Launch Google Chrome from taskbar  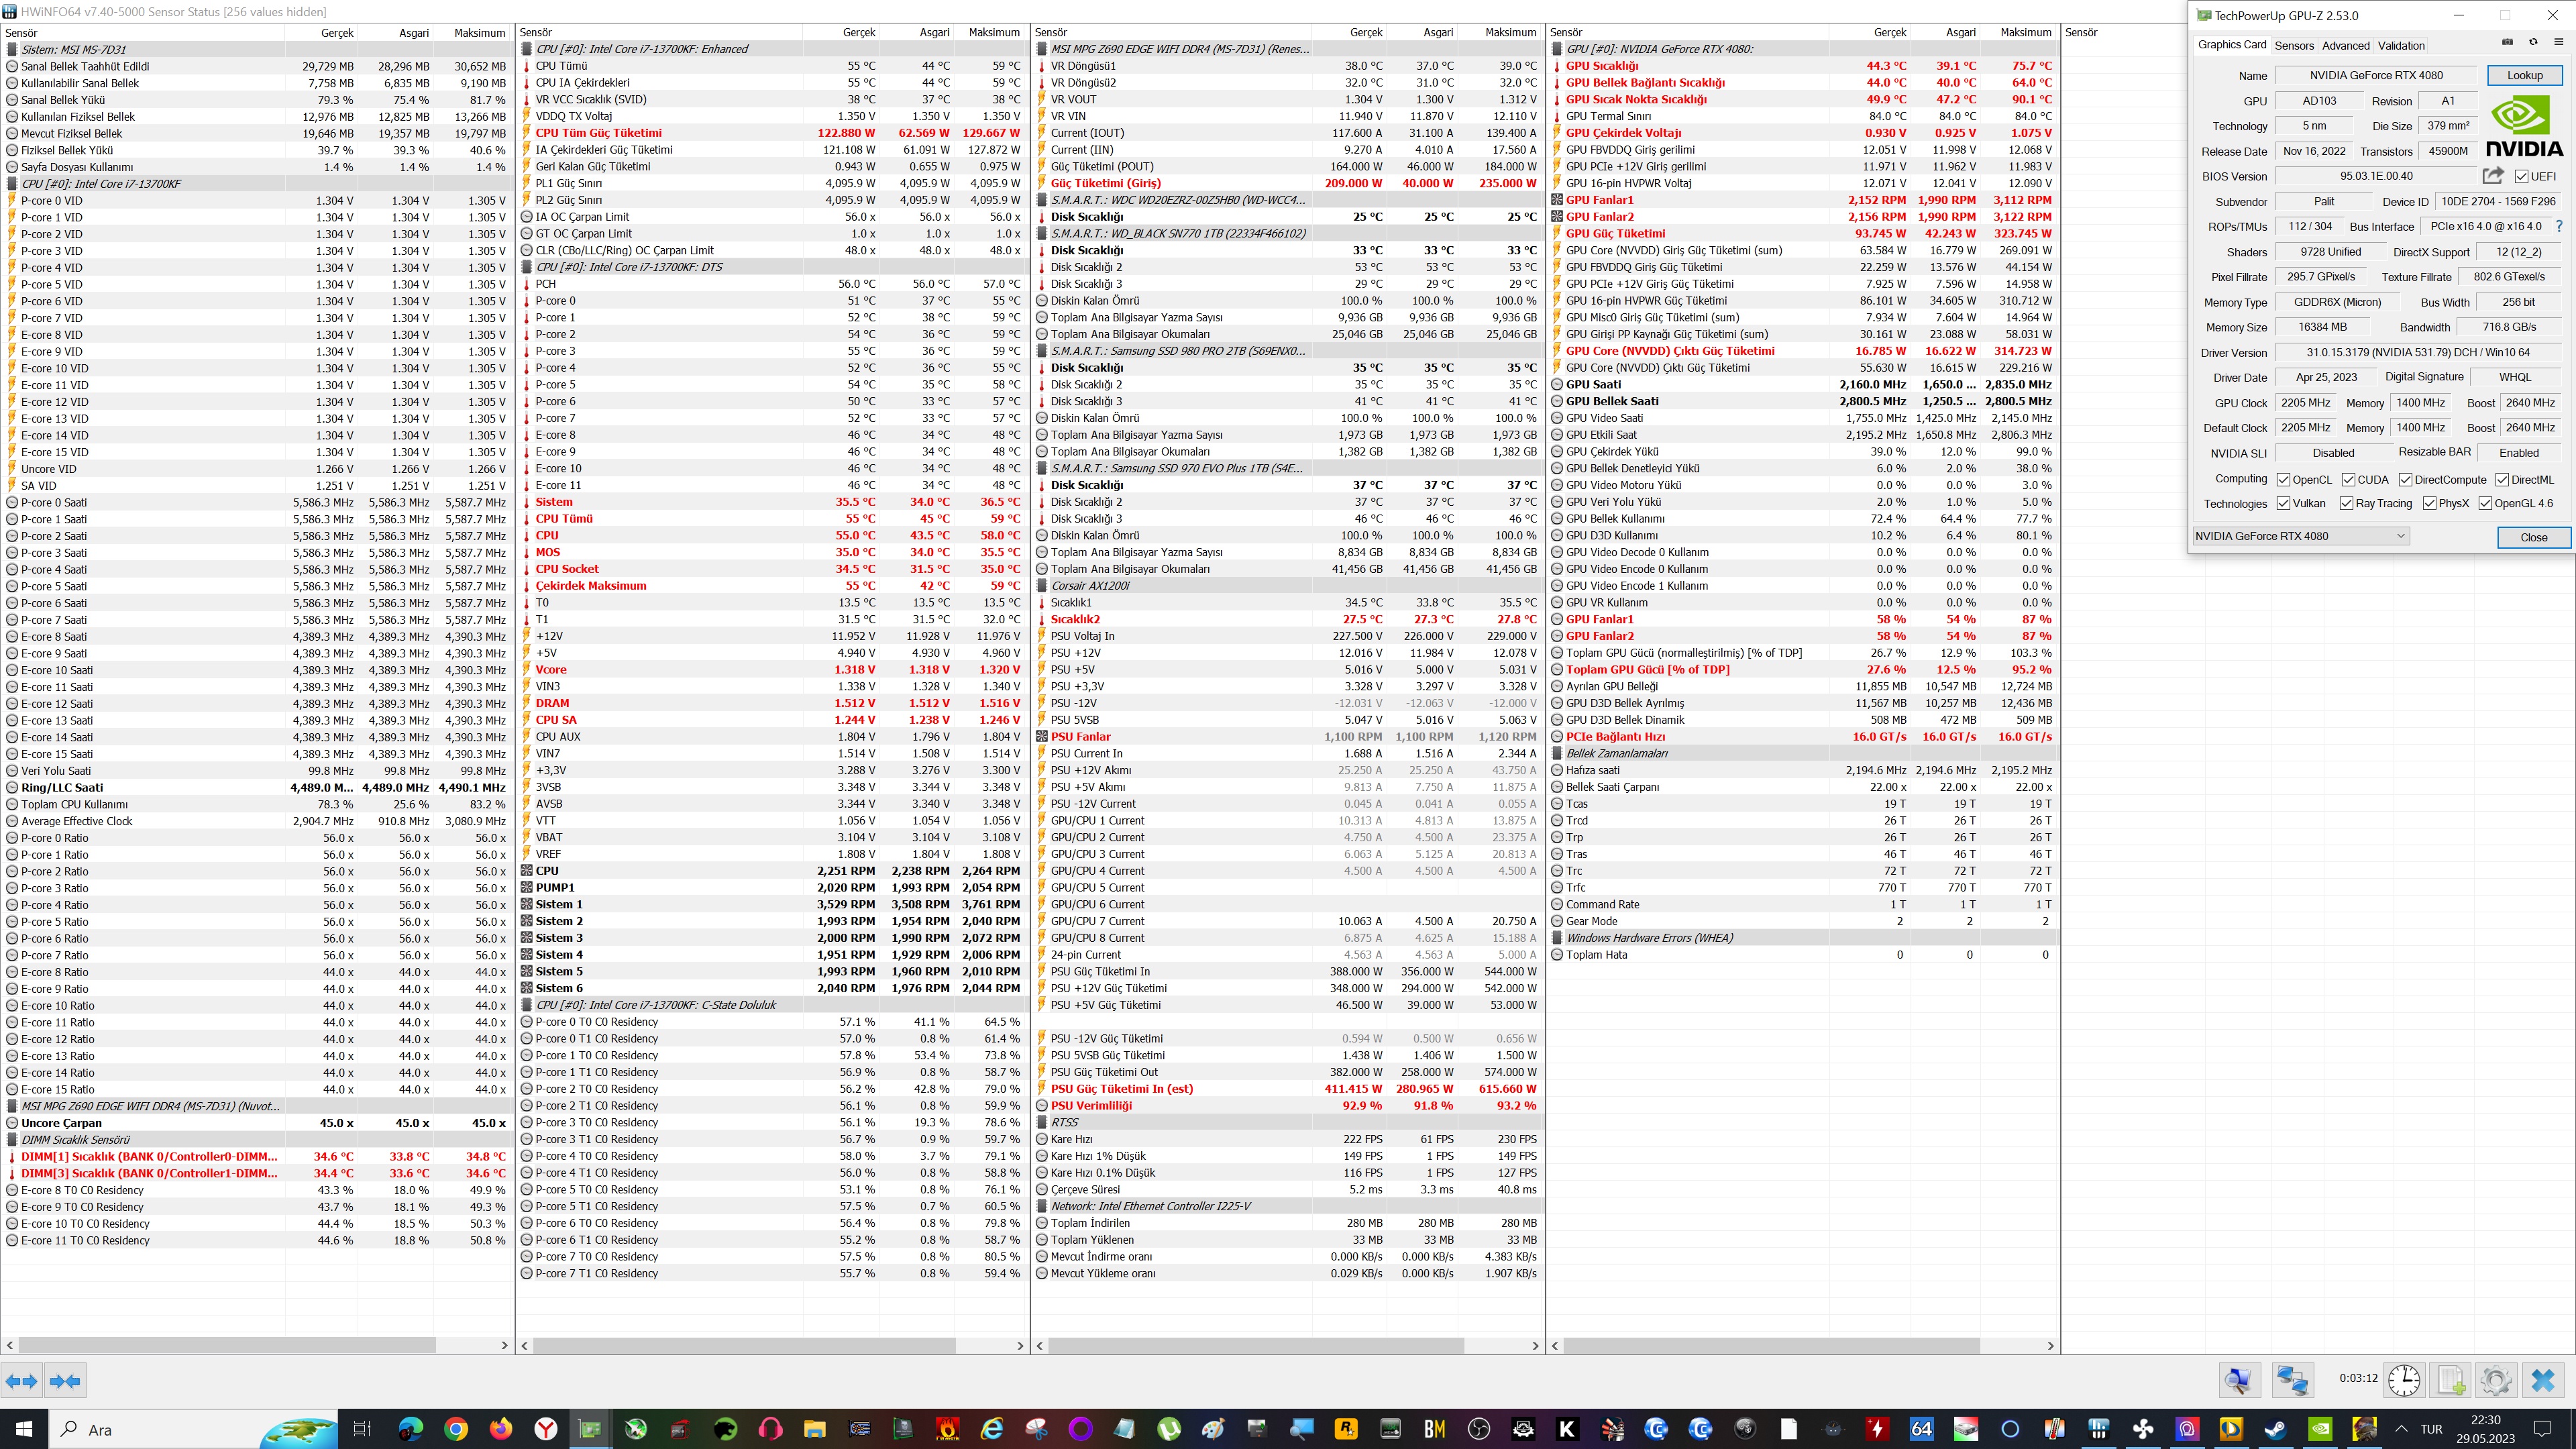[455, 1429]
